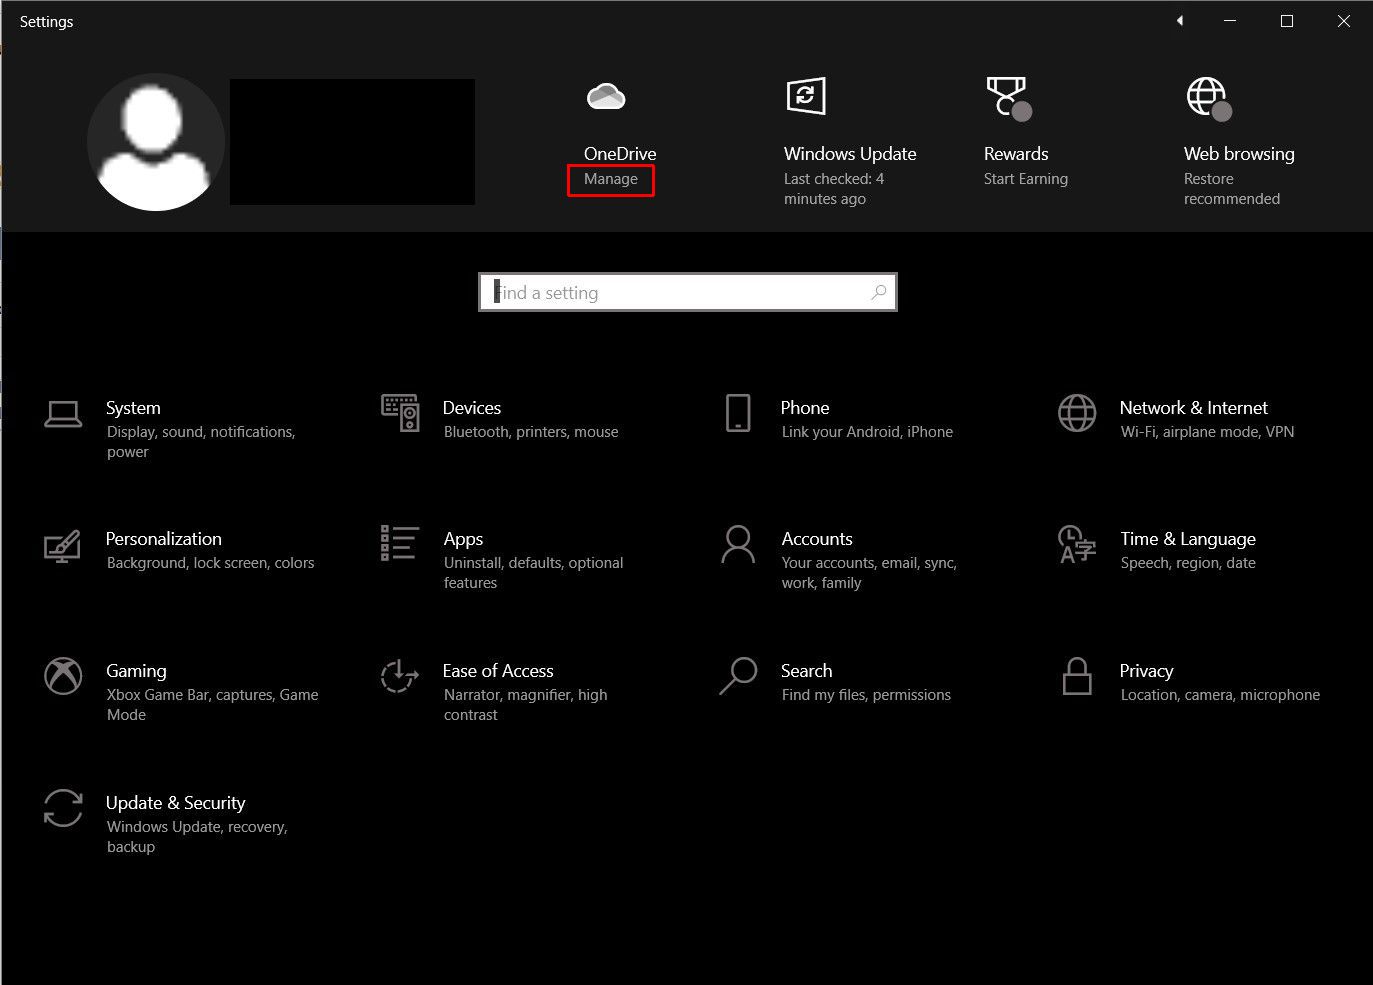This screenshot has width=1373, height=985.
Task: Click the Update & Security arrows icon
Action: tap(63, 808)
